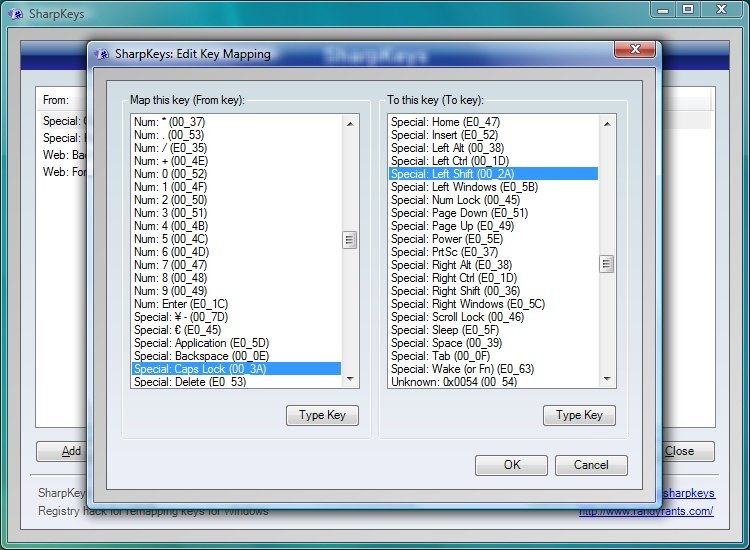Click OK to confirm key mapping
This screenshot has height=550, width=750.
(x=511, y=464)
